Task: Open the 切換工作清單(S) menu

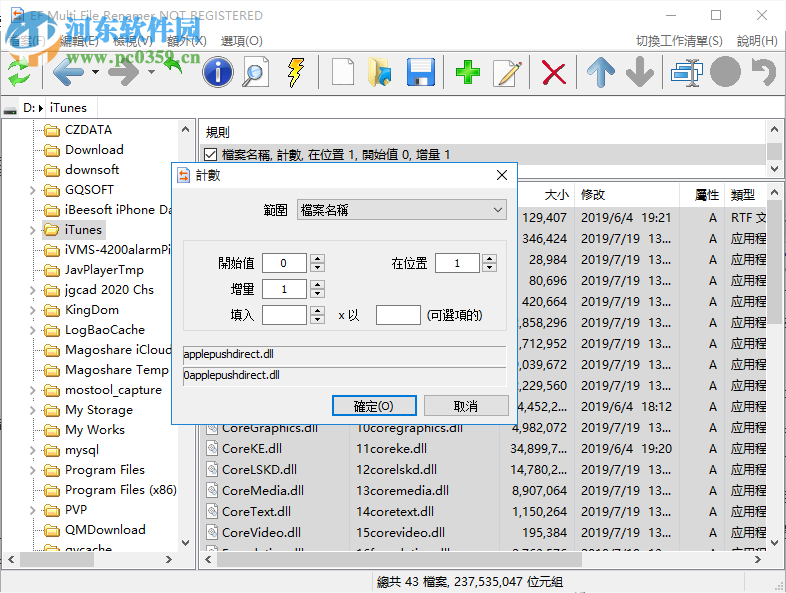Action: [x=679, y=41]
